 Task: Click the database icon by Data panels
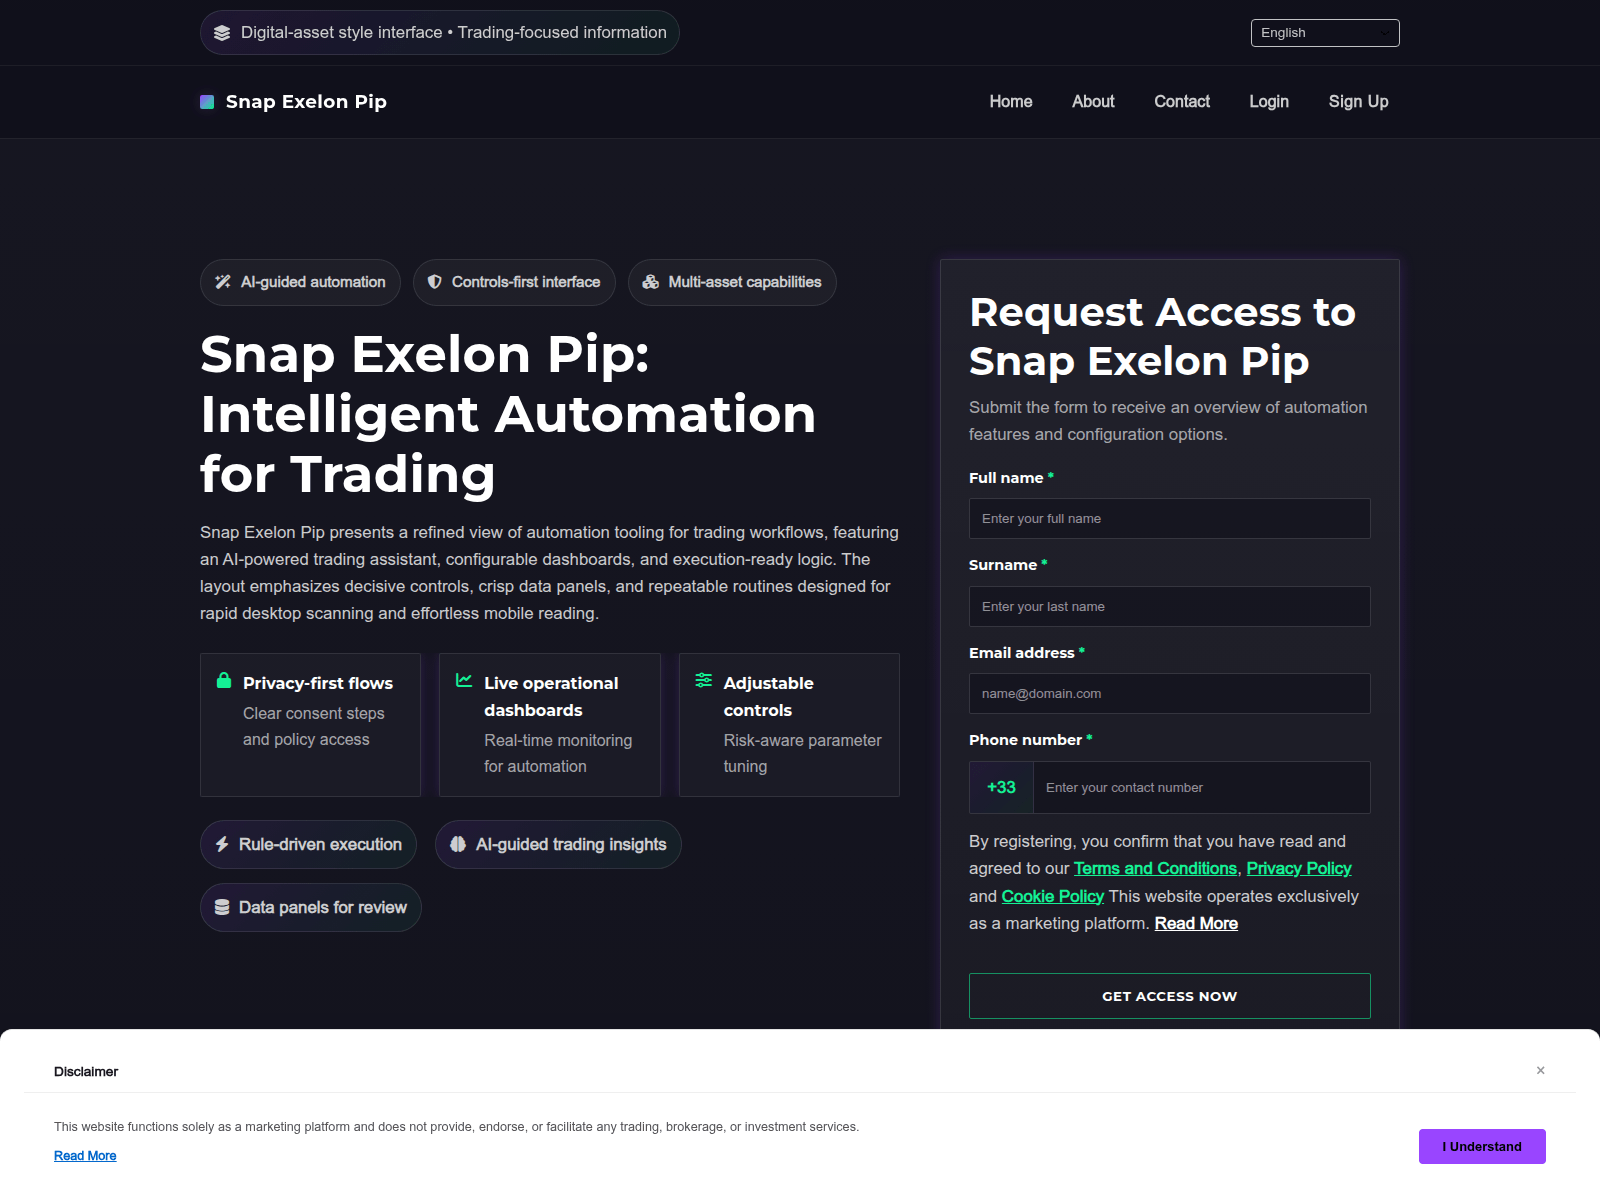coord(222,907)
